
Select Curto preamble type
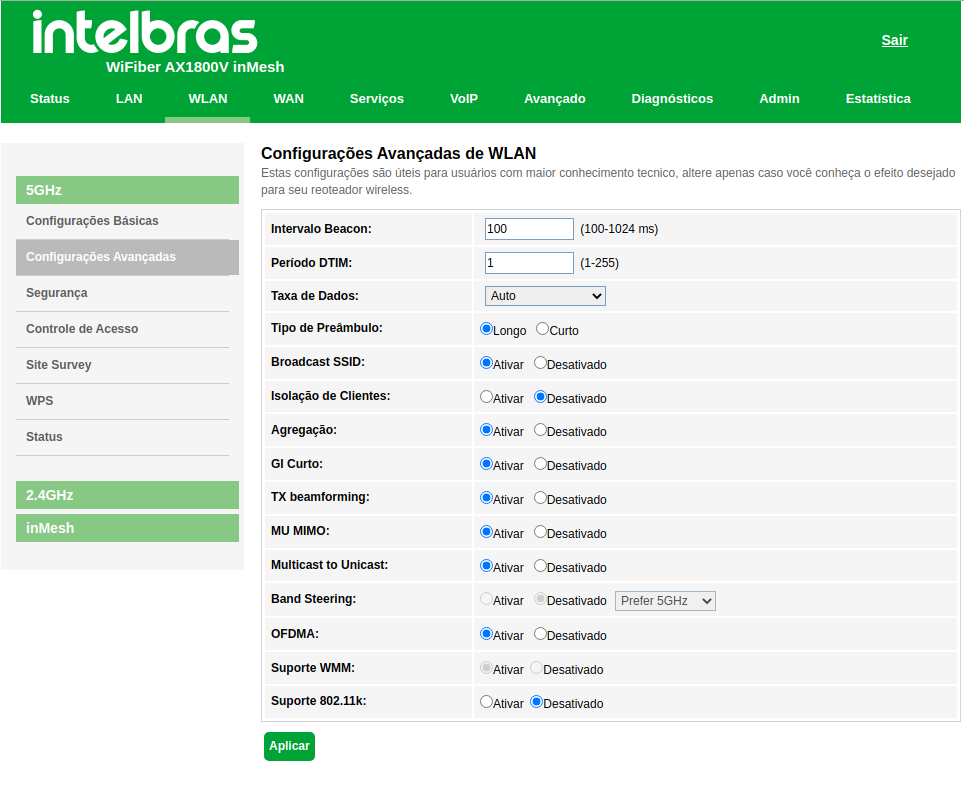pyautogui.click(x=542, y=329)
